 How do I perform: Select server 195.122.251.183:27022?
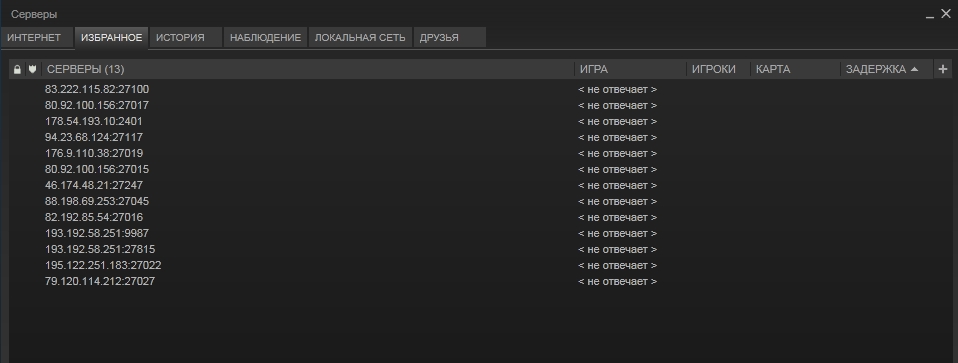(103, 265)
